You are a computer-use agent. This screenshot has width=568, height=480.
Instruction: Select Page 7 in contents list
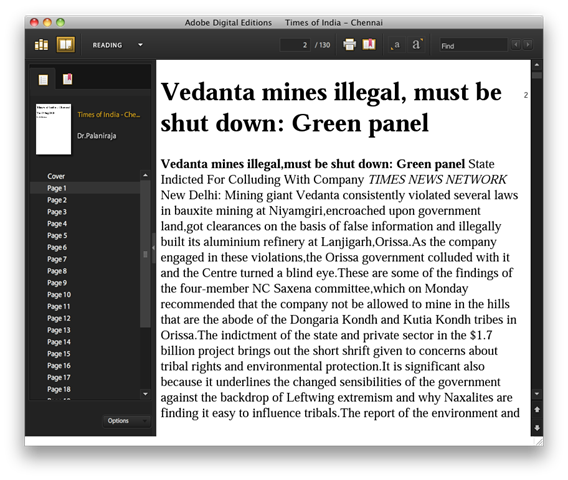[x=85, y=259]
